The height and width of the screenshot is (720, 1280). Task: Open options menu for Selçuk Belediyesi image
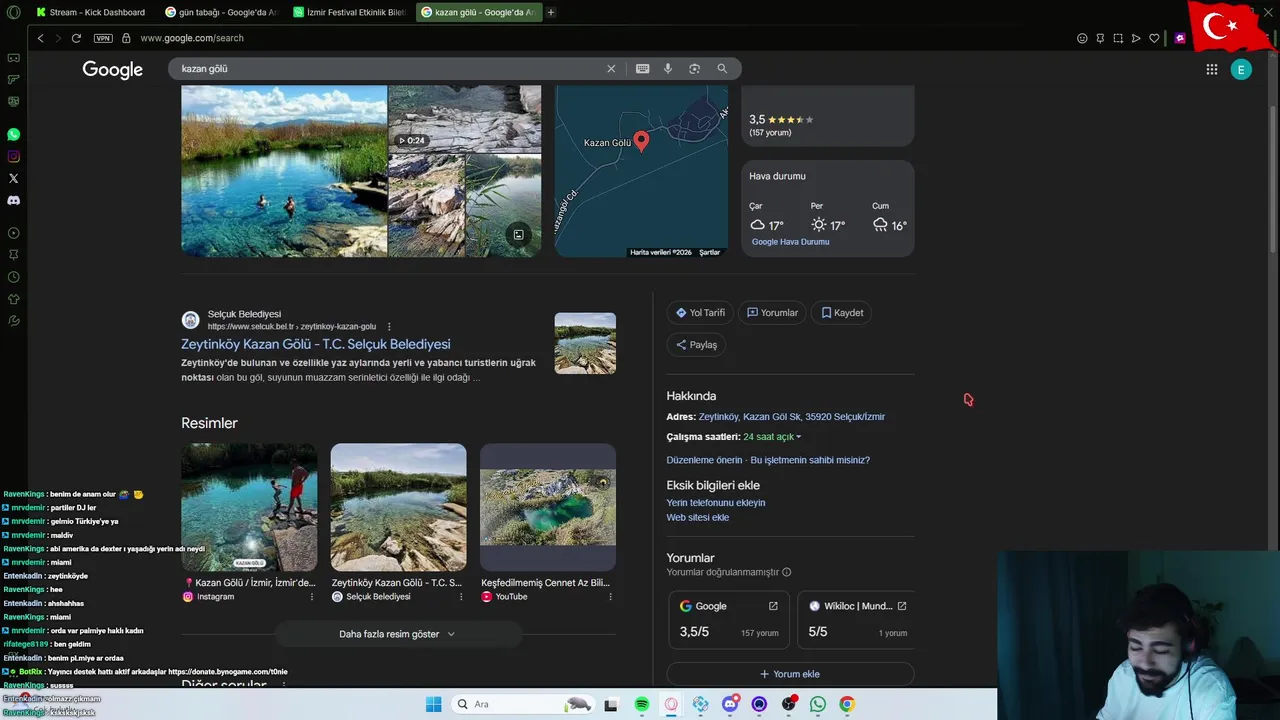(461, 597)
